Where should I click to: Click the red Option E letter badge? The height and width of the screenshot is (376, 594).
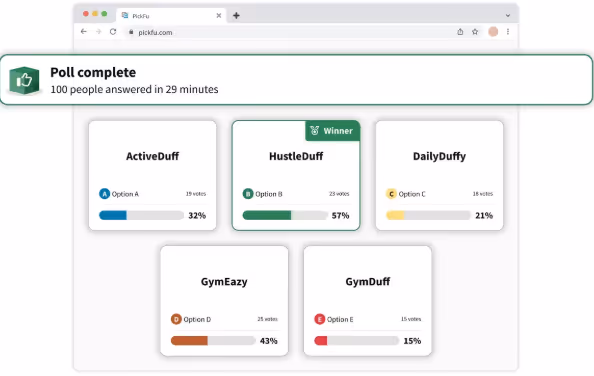(320, 319)
